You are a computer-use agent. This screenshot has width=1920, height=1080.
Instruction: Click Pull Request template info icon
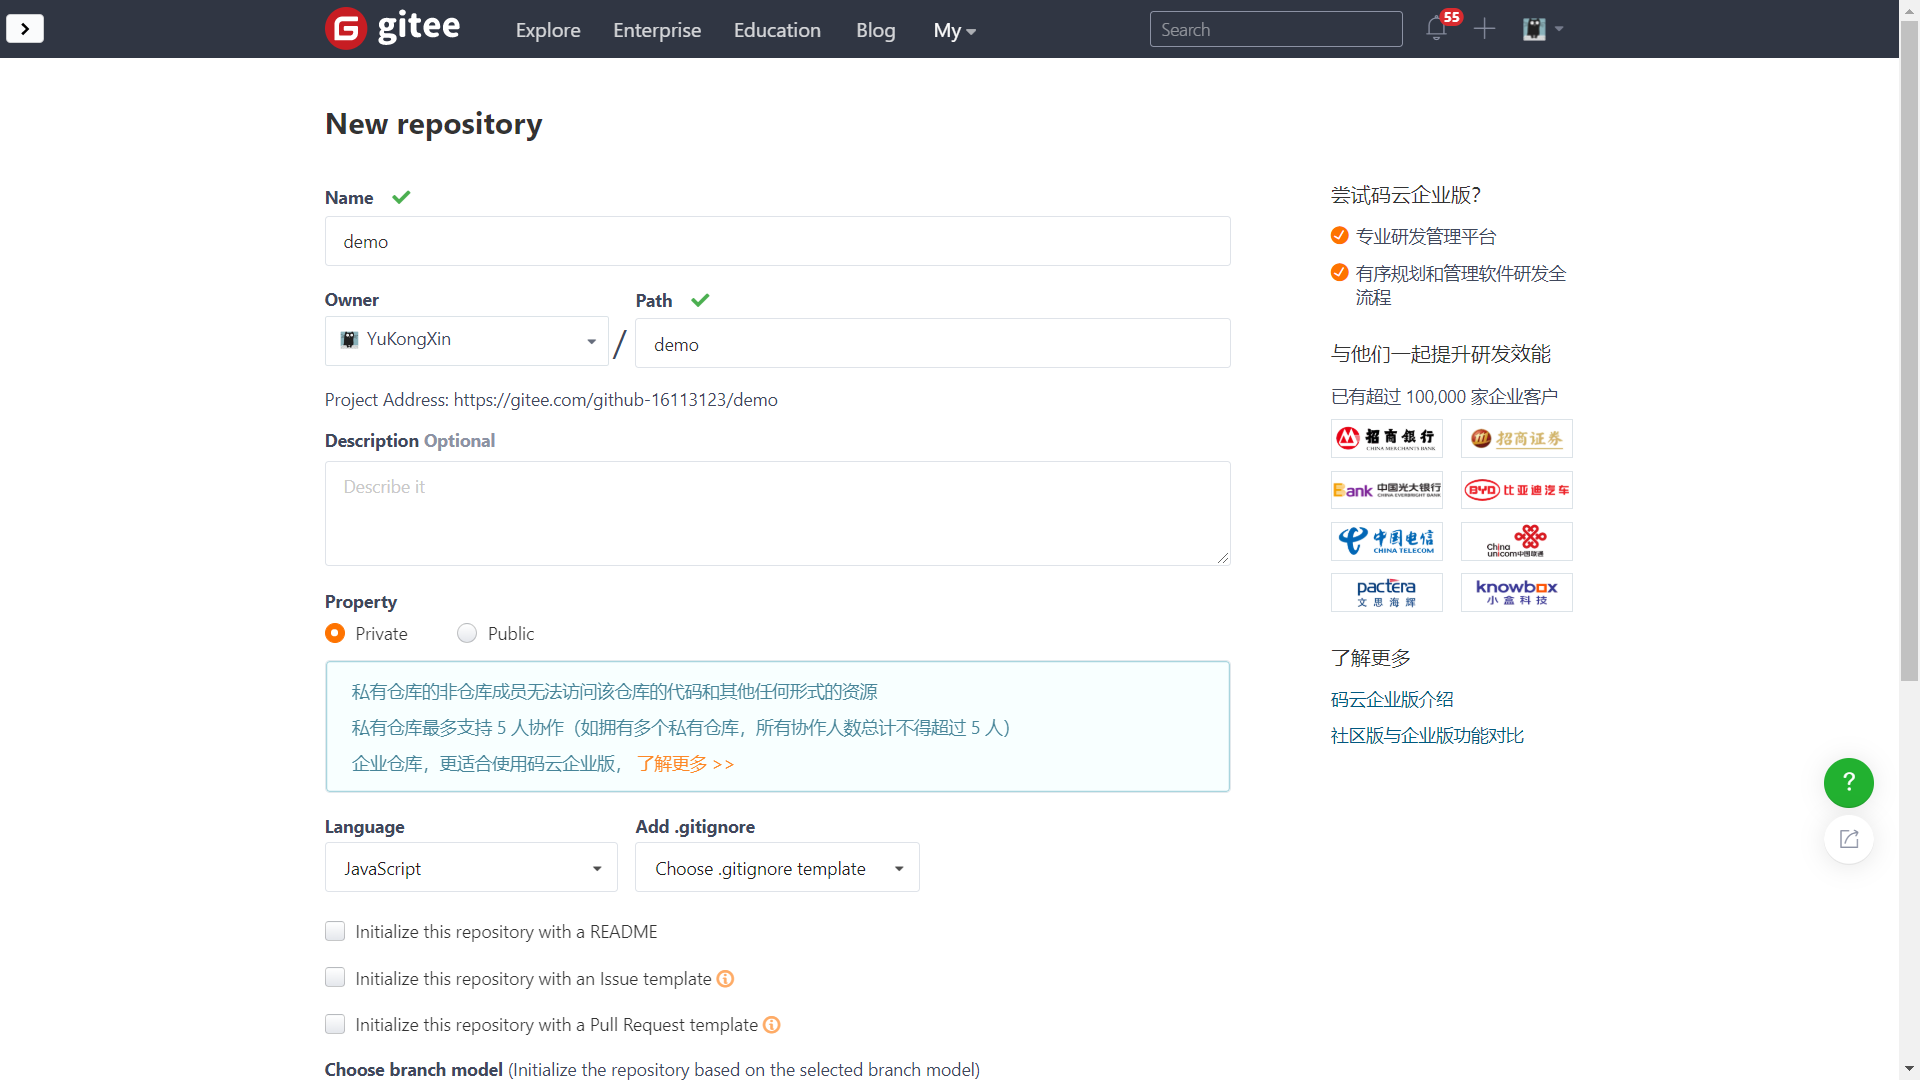(x=772, y=1025)
